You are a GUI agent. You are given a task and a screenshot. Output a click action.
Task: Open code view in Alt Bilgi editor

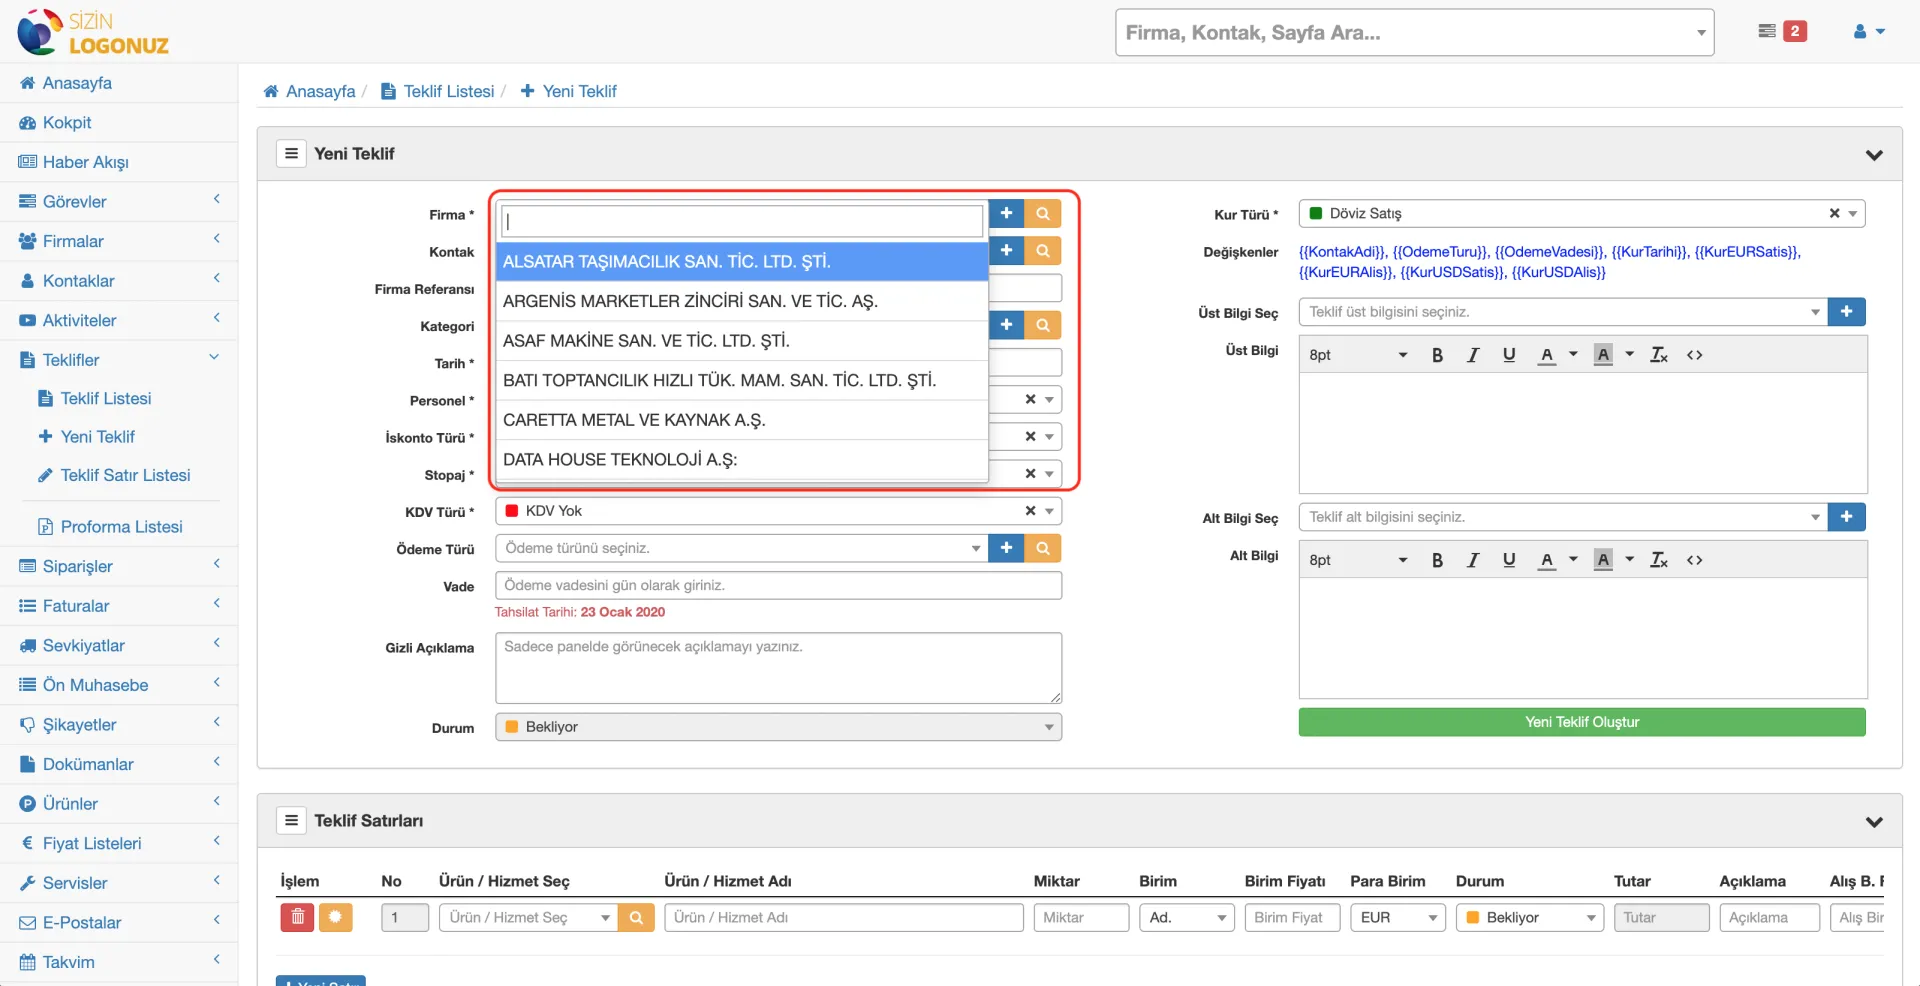pyautogui.click(x=1695, y=560)
